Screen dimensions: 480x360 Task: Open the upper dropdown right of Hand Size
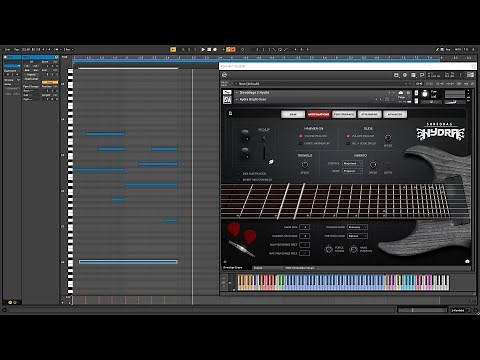[357, 227]
